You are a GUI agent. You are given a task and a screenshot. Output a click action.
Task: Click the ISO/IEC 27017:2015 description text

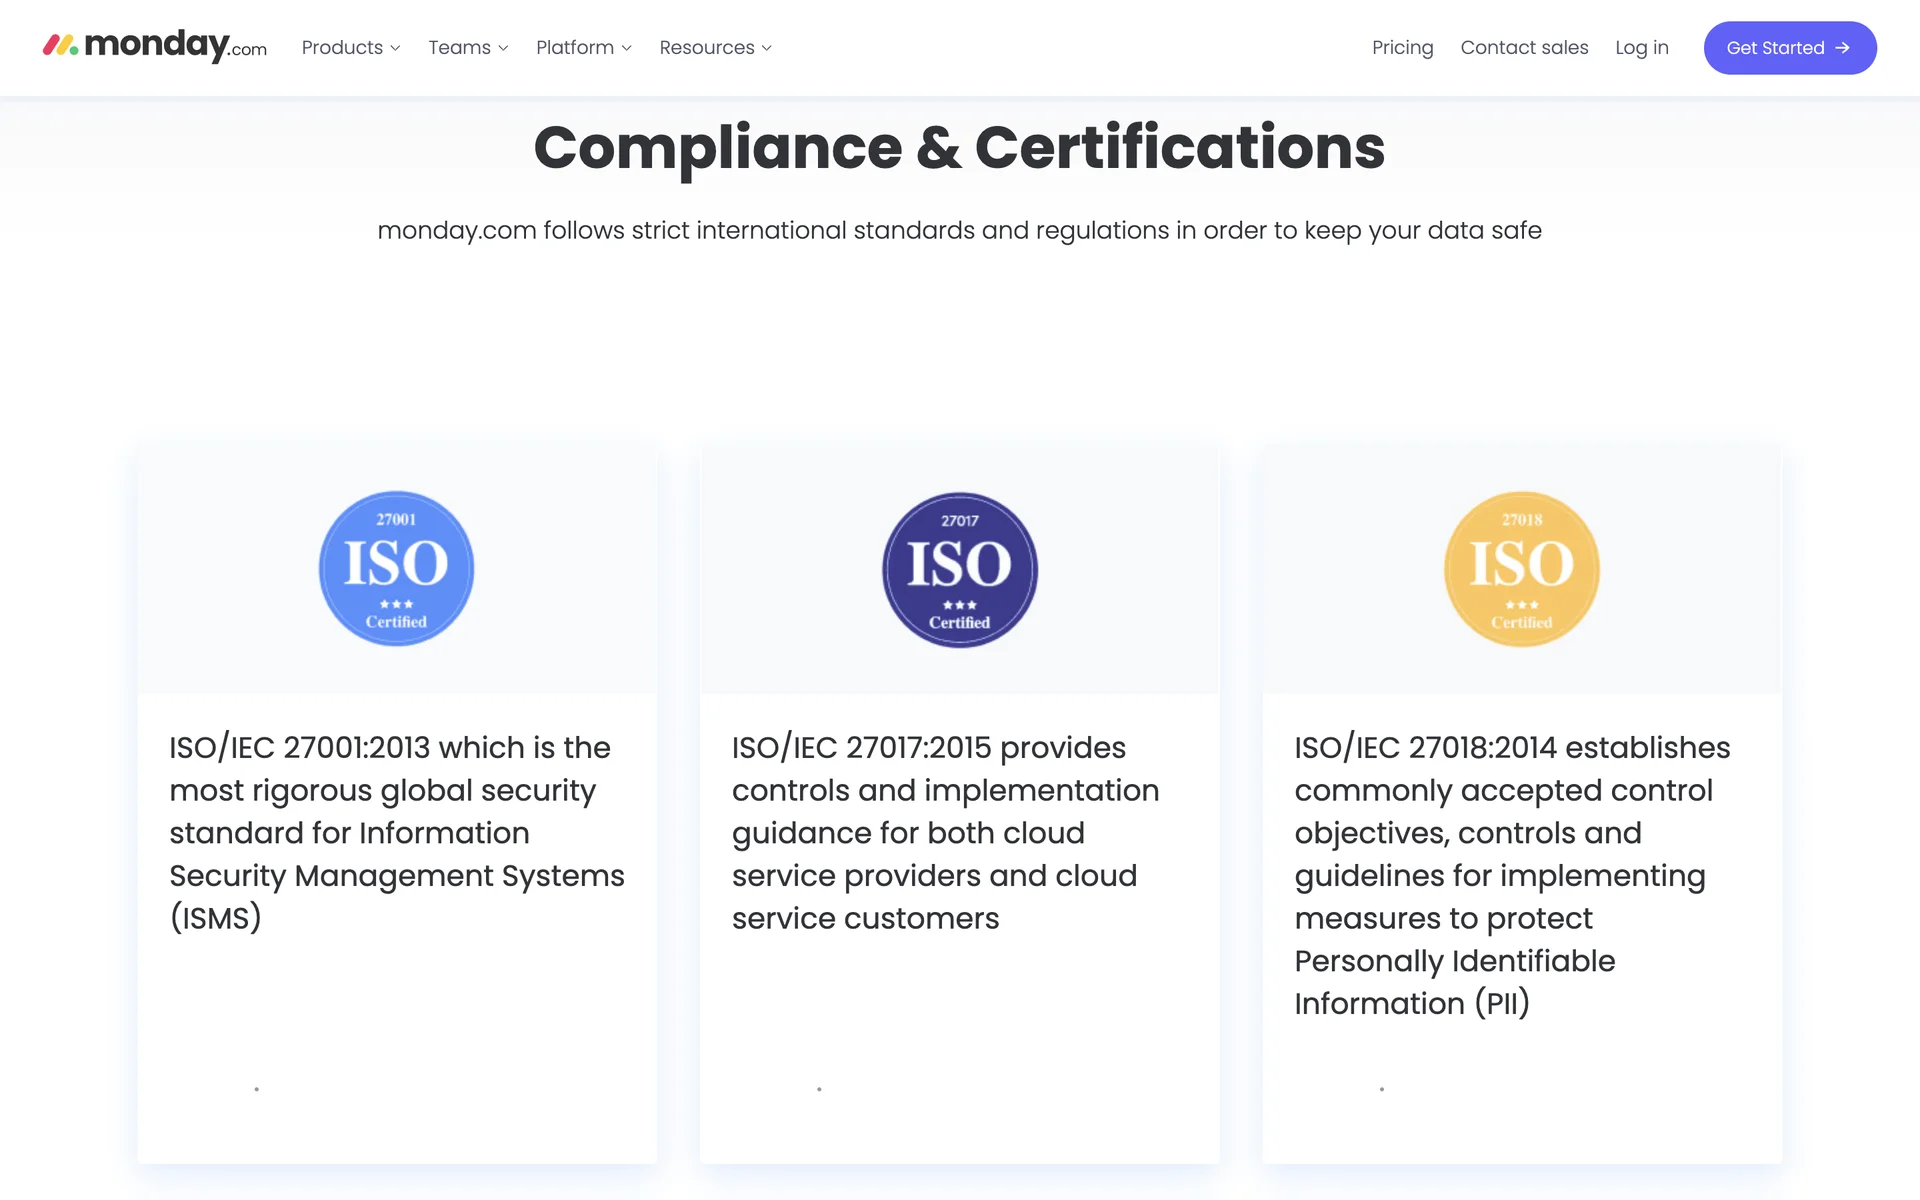click(x=944, y=832)
